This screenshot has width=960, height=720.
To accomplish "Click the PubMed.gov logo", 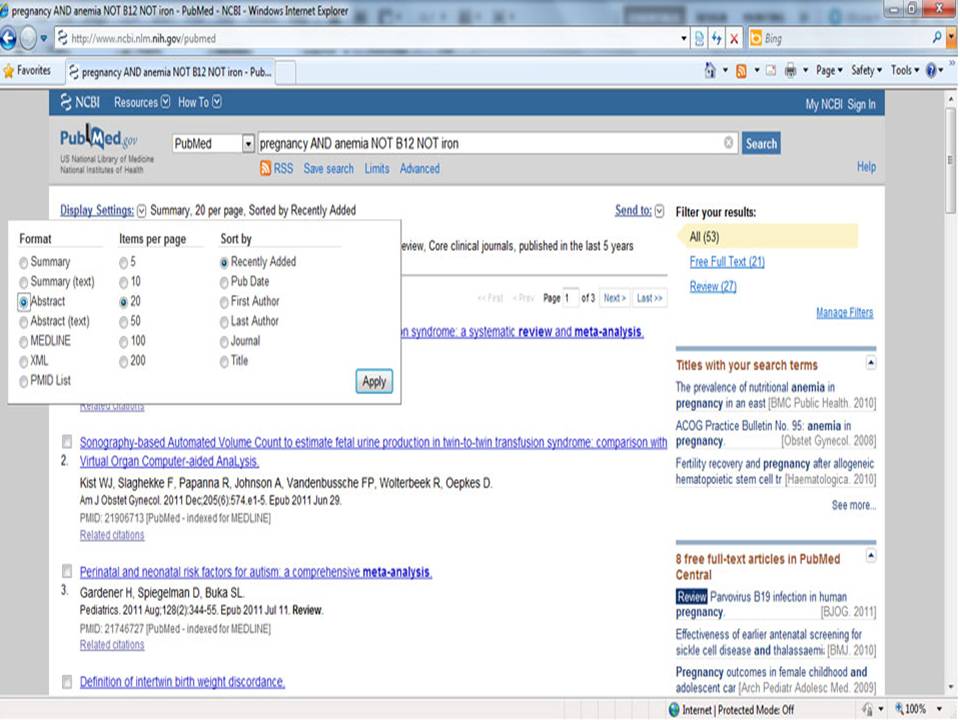I will 99,138.
